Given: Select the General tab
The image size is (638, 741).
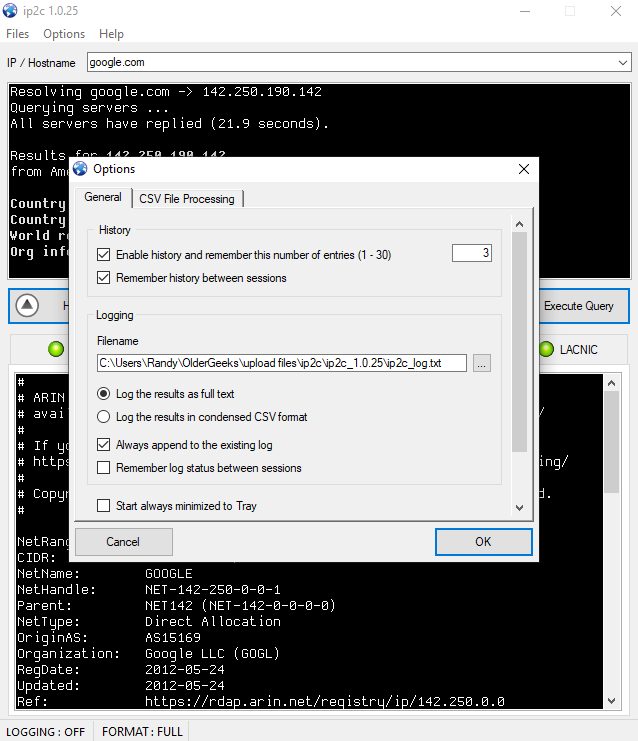Looking at the screenshot, I should (103, 197).
